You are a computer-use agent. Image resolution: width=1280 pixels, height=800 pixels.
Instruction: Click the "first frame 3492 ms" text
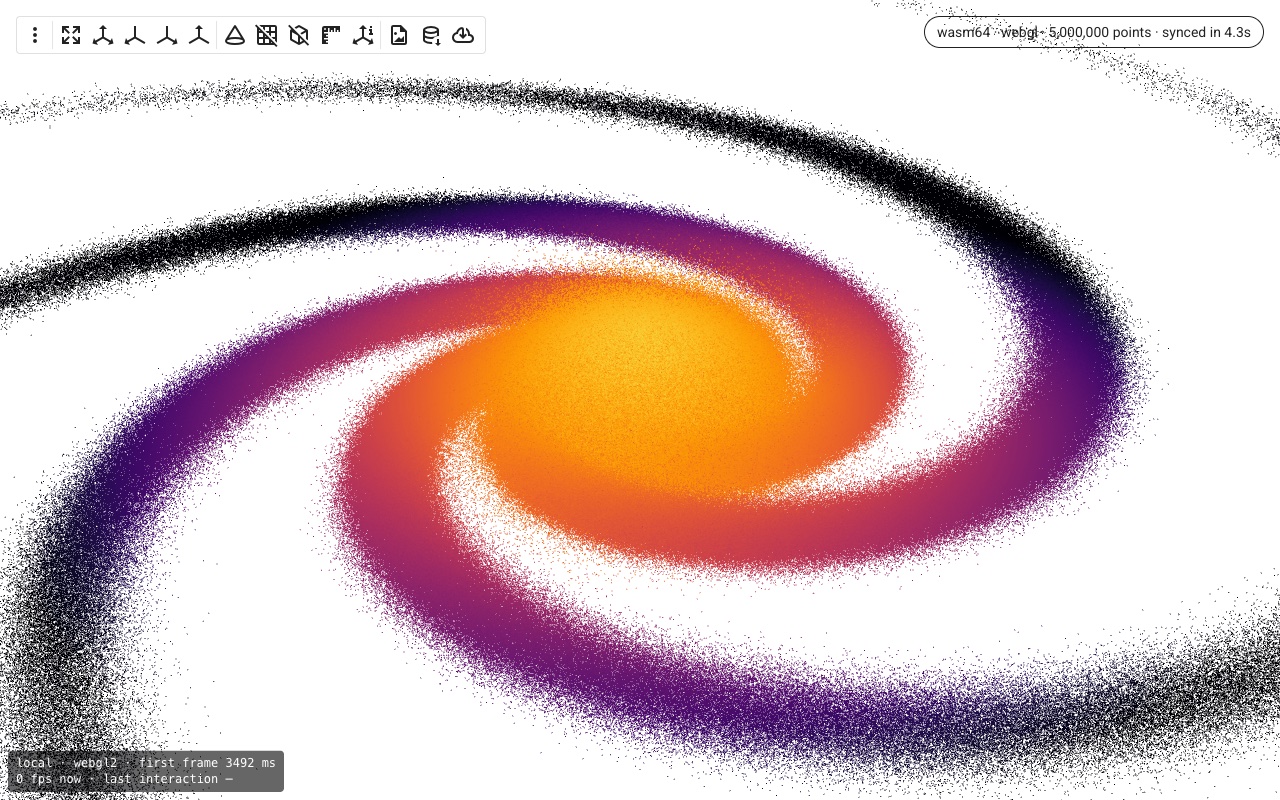point(207,763)
